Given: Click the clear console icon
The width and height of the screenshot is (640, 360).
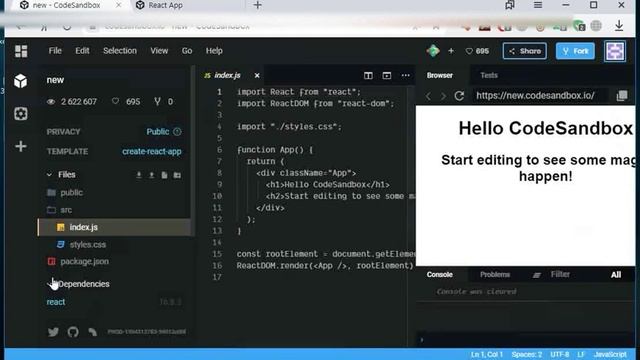Looking at the screenshot, I should [537, 275].
